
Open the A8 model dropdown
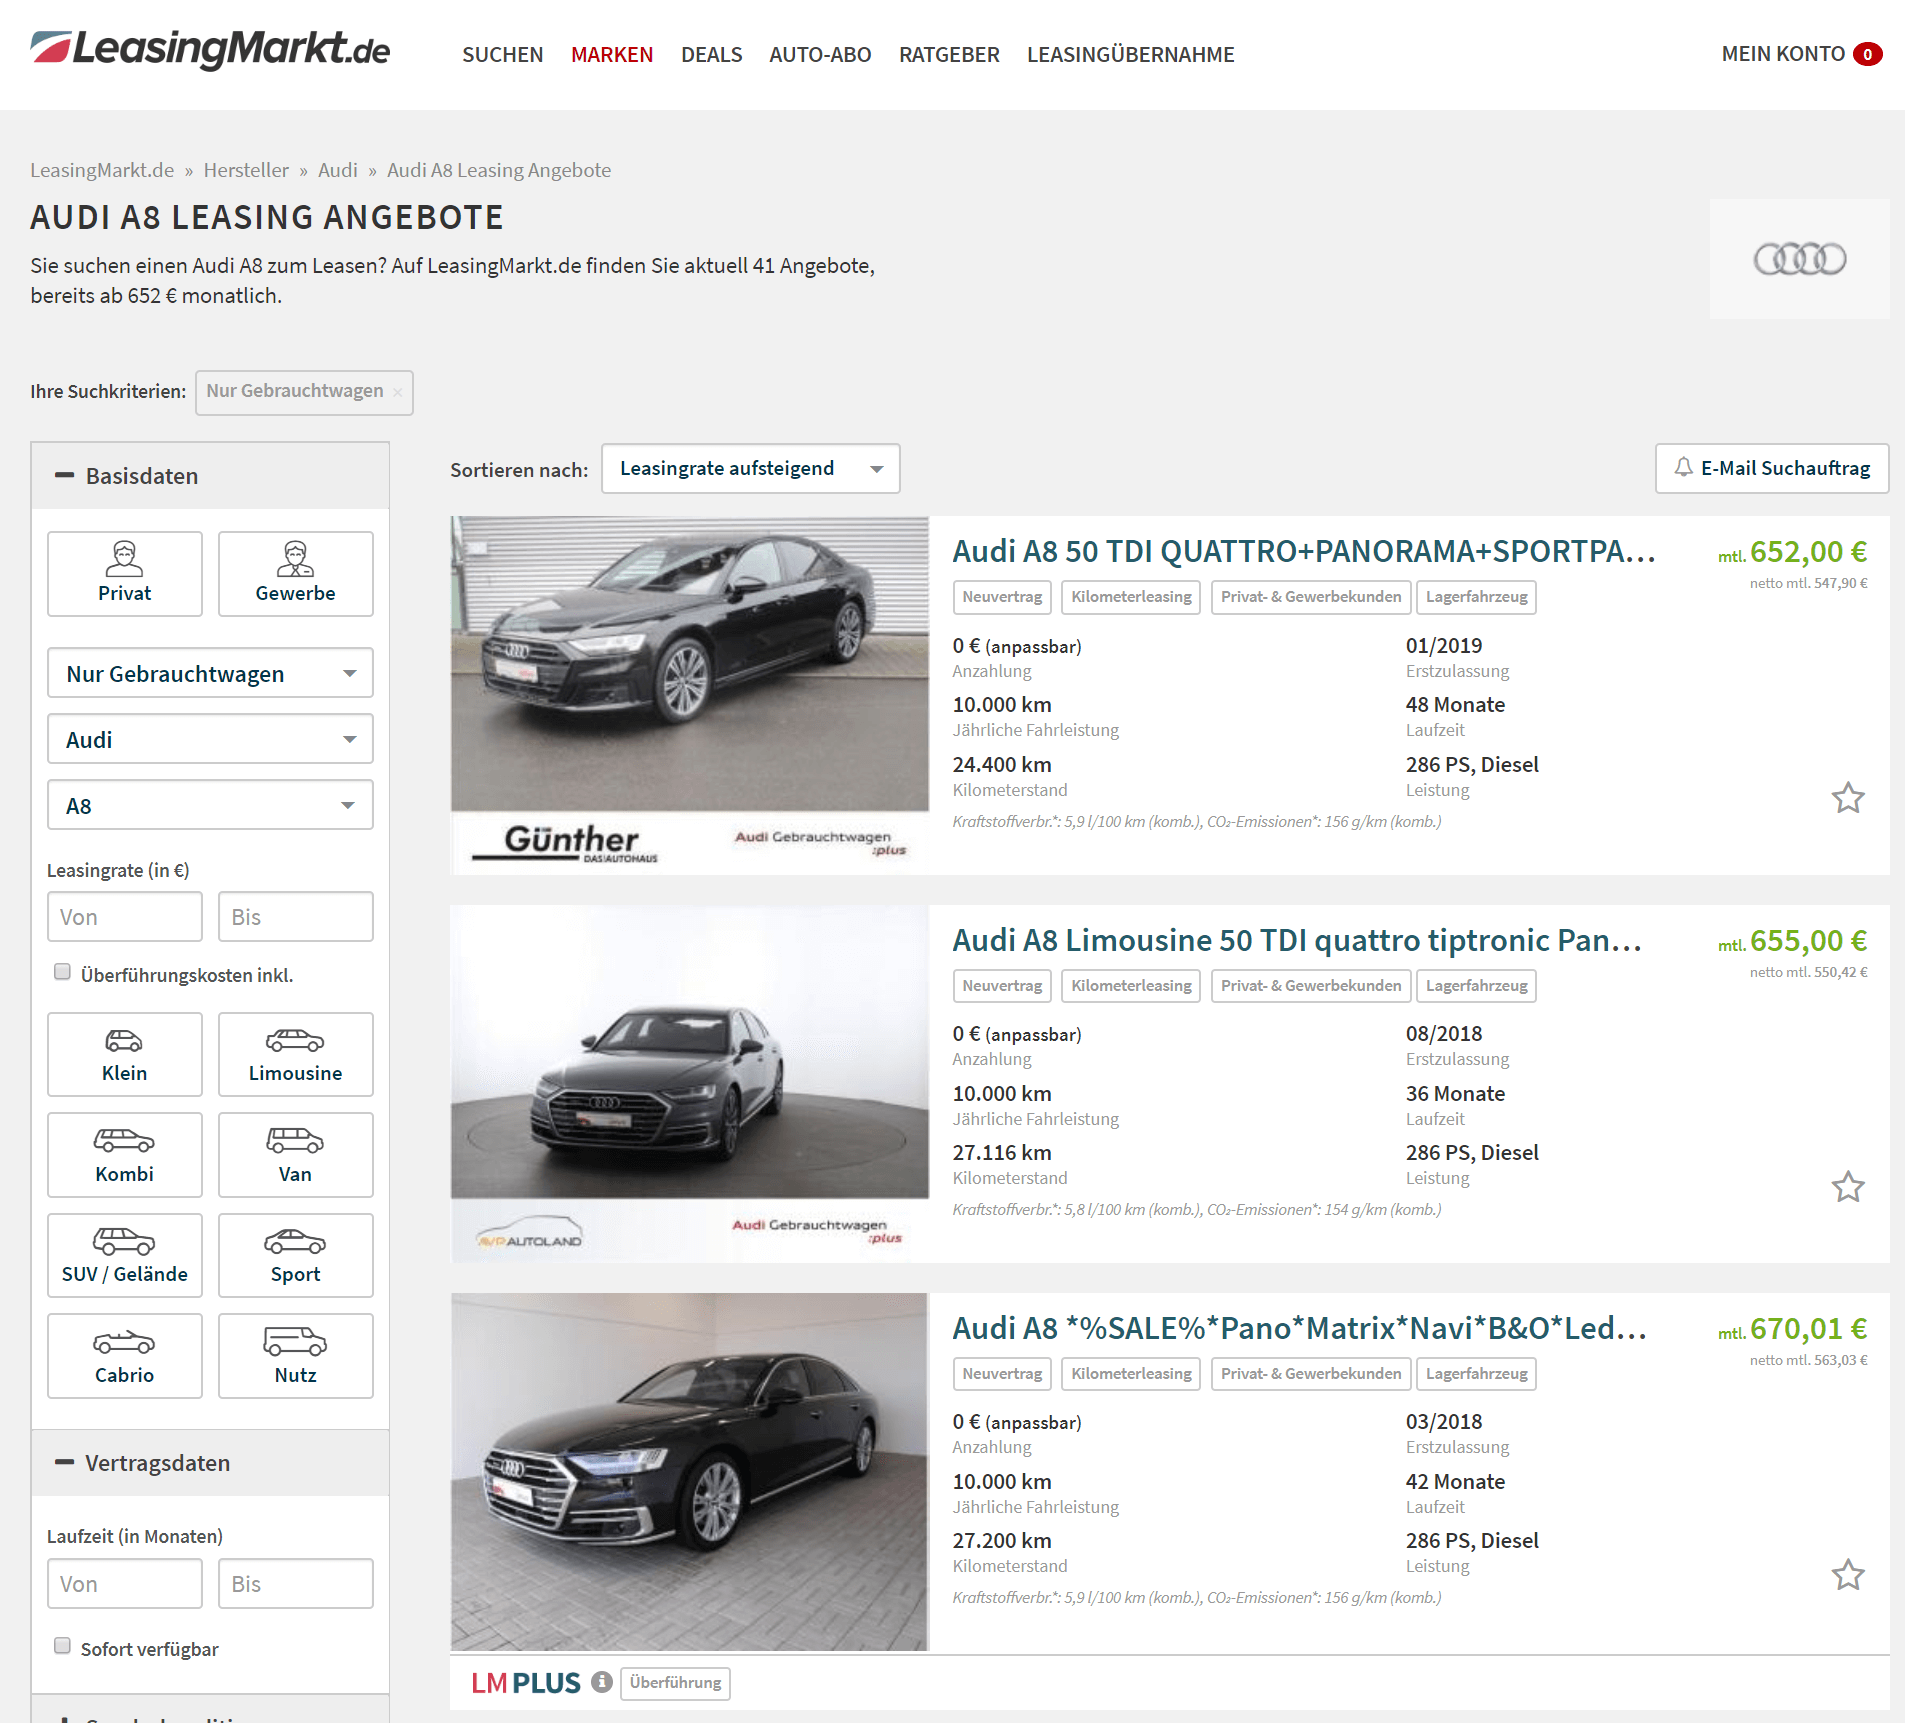210,805
